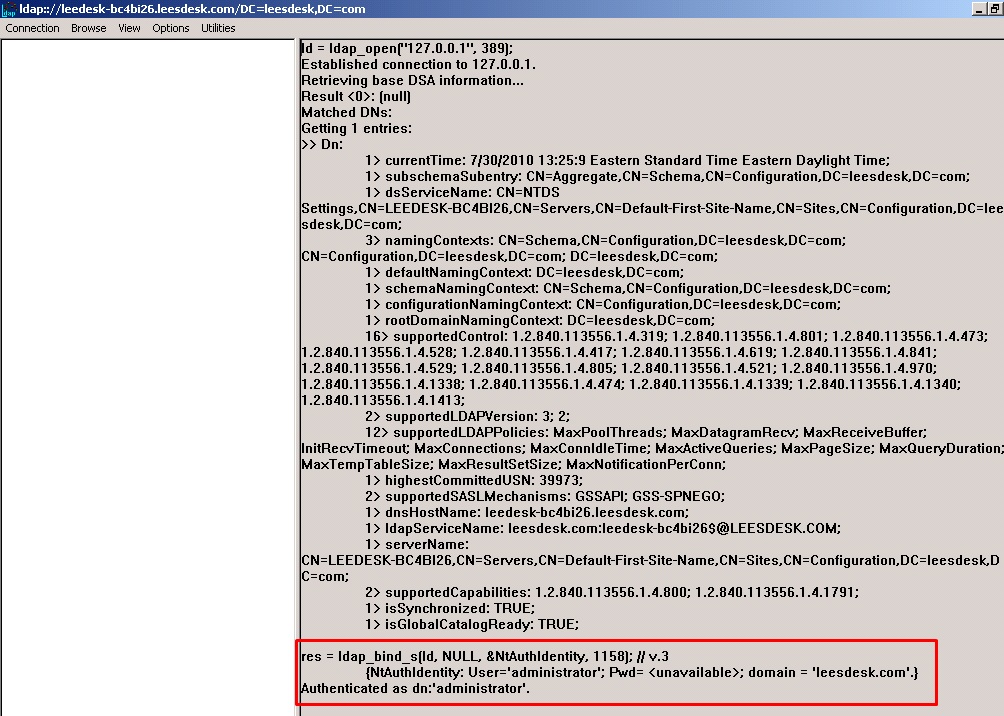Image resolution: width=1004 pixels, height=716 pixels.
Task: Click the subschemaSubentry attribute line
Action: [x=667, y=176]
